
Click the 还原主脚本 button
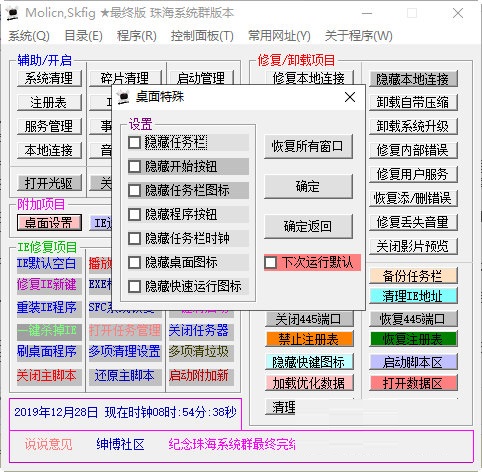click(125, 376)
